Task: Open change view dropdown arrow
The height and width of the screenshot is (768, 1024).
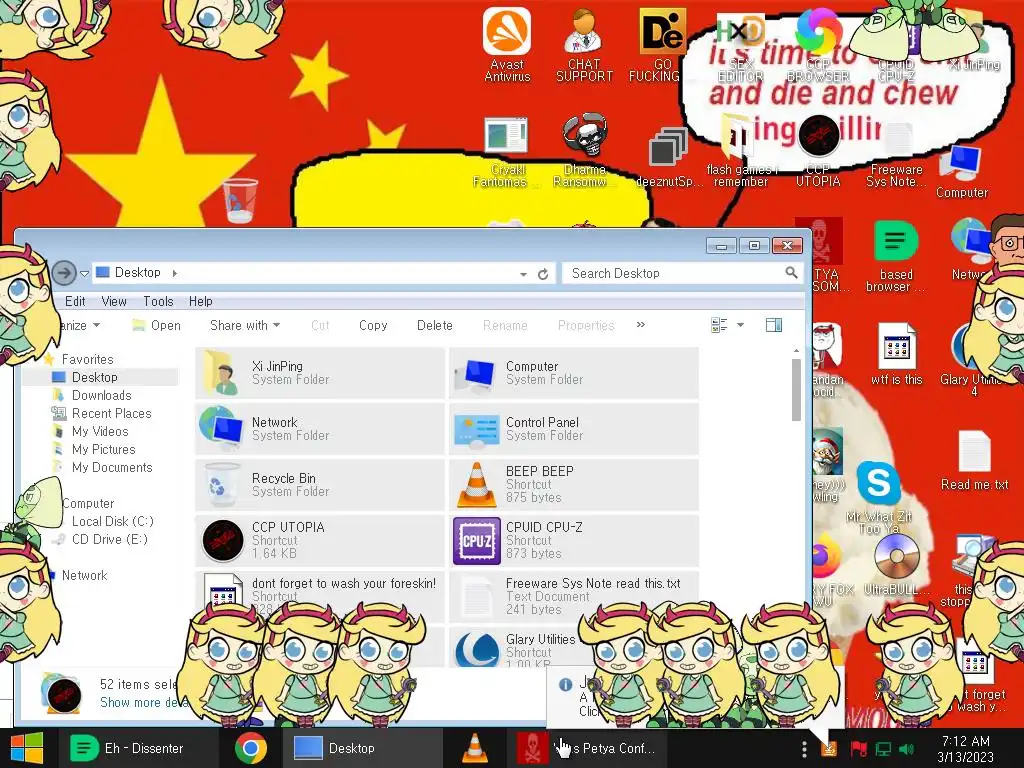Action: (741, 325)
